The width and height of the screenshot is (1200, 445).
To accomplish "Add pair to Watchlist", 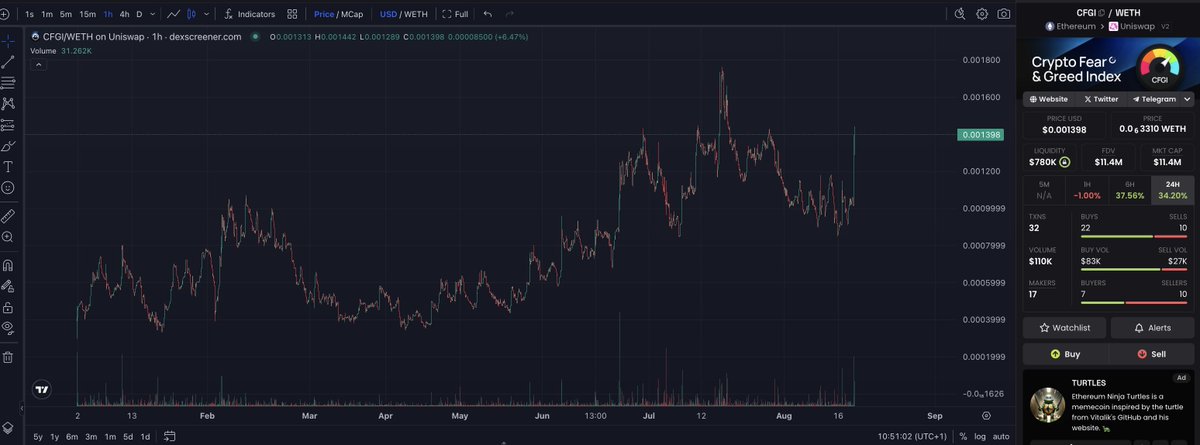I will [1065, 328].
